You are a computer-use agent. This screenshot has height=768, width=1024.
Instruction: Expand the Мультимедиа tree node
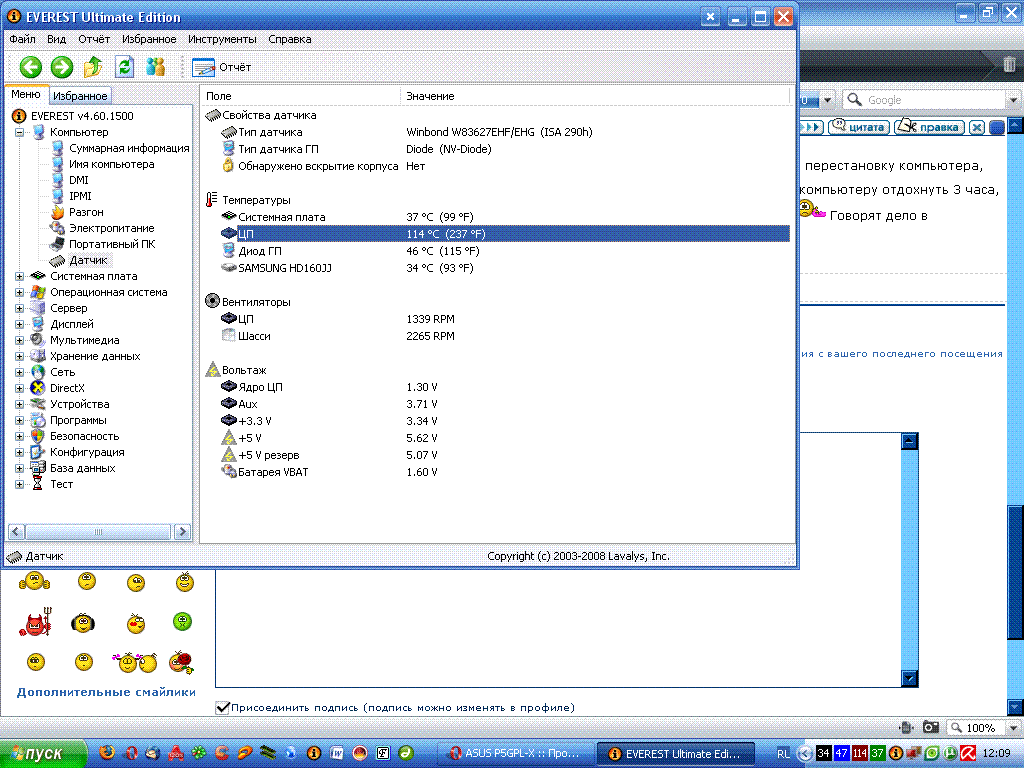pos(20,340)
